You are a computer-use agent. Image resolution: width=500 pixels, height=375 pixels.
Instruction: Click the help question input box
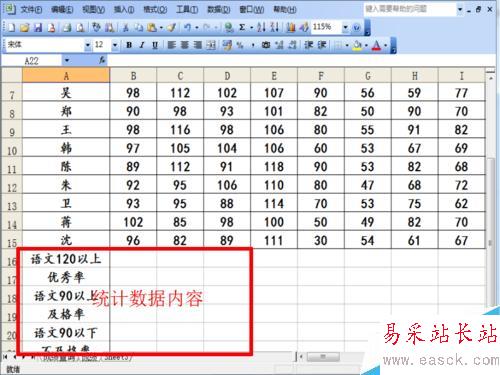coord(409,9)
